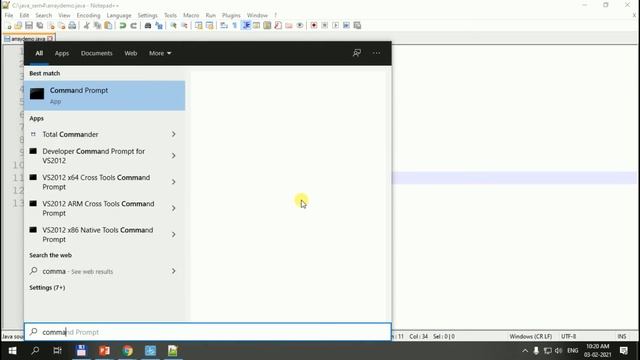This screenshot has height=360, width=640.
Task: Expand VS2012 ARM Cross Tools arrow
Action: 173,208
